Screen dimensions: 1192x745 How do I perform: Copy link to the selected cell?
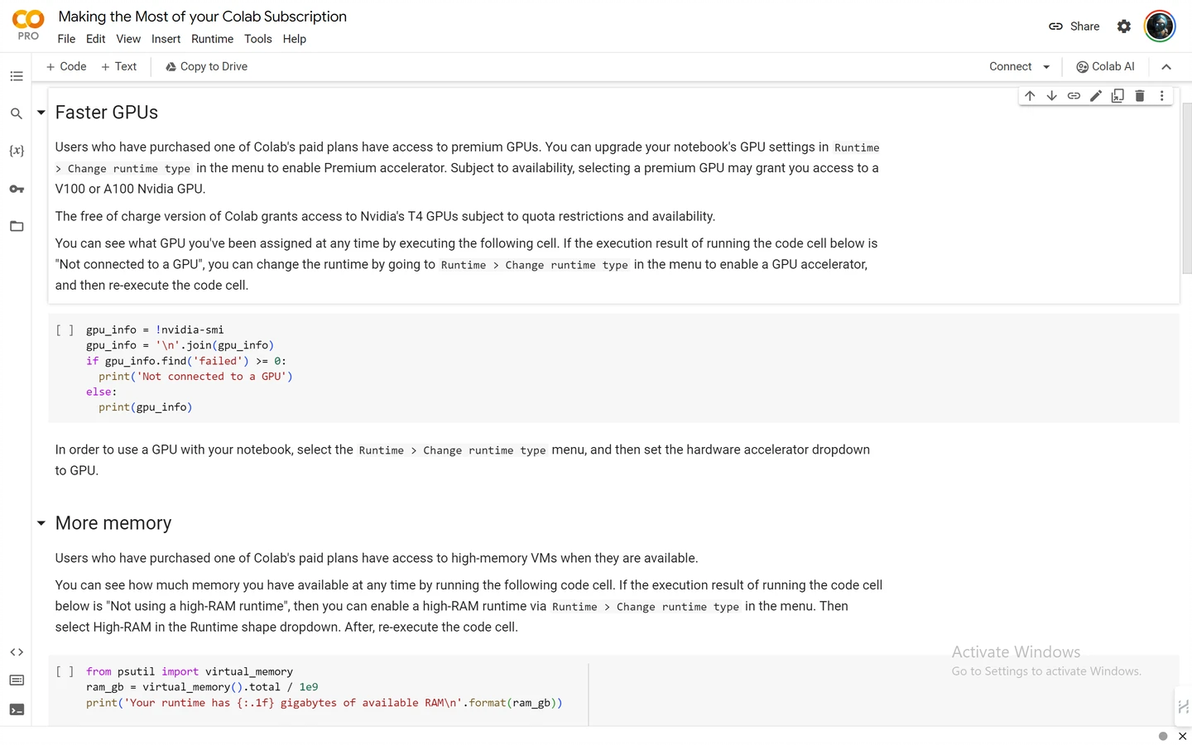pos(1074,96)
